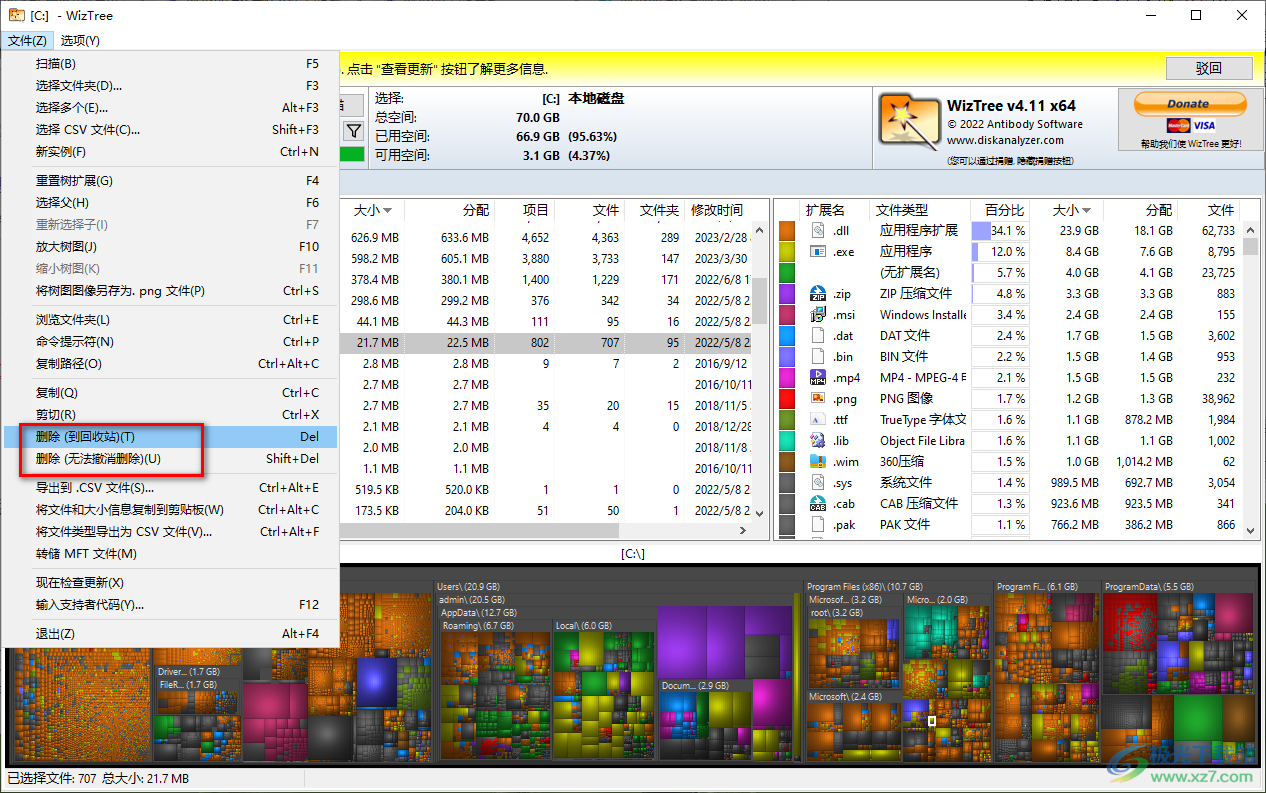The width and height of the screenshot is (1266, 793).
Task: Click the cyan .lib color swatch
Action: [x=788, y=440]
